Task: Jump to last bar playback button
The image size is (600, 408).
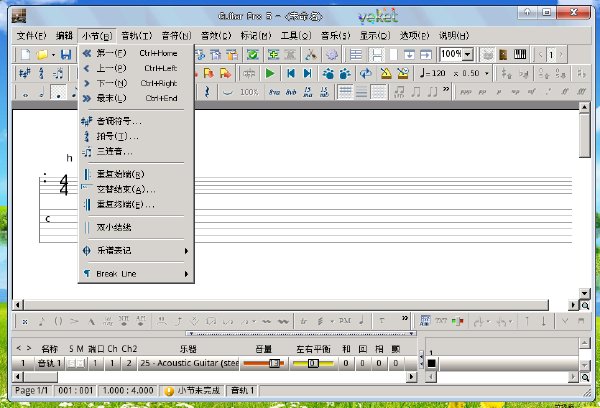Action: point(307,73)
